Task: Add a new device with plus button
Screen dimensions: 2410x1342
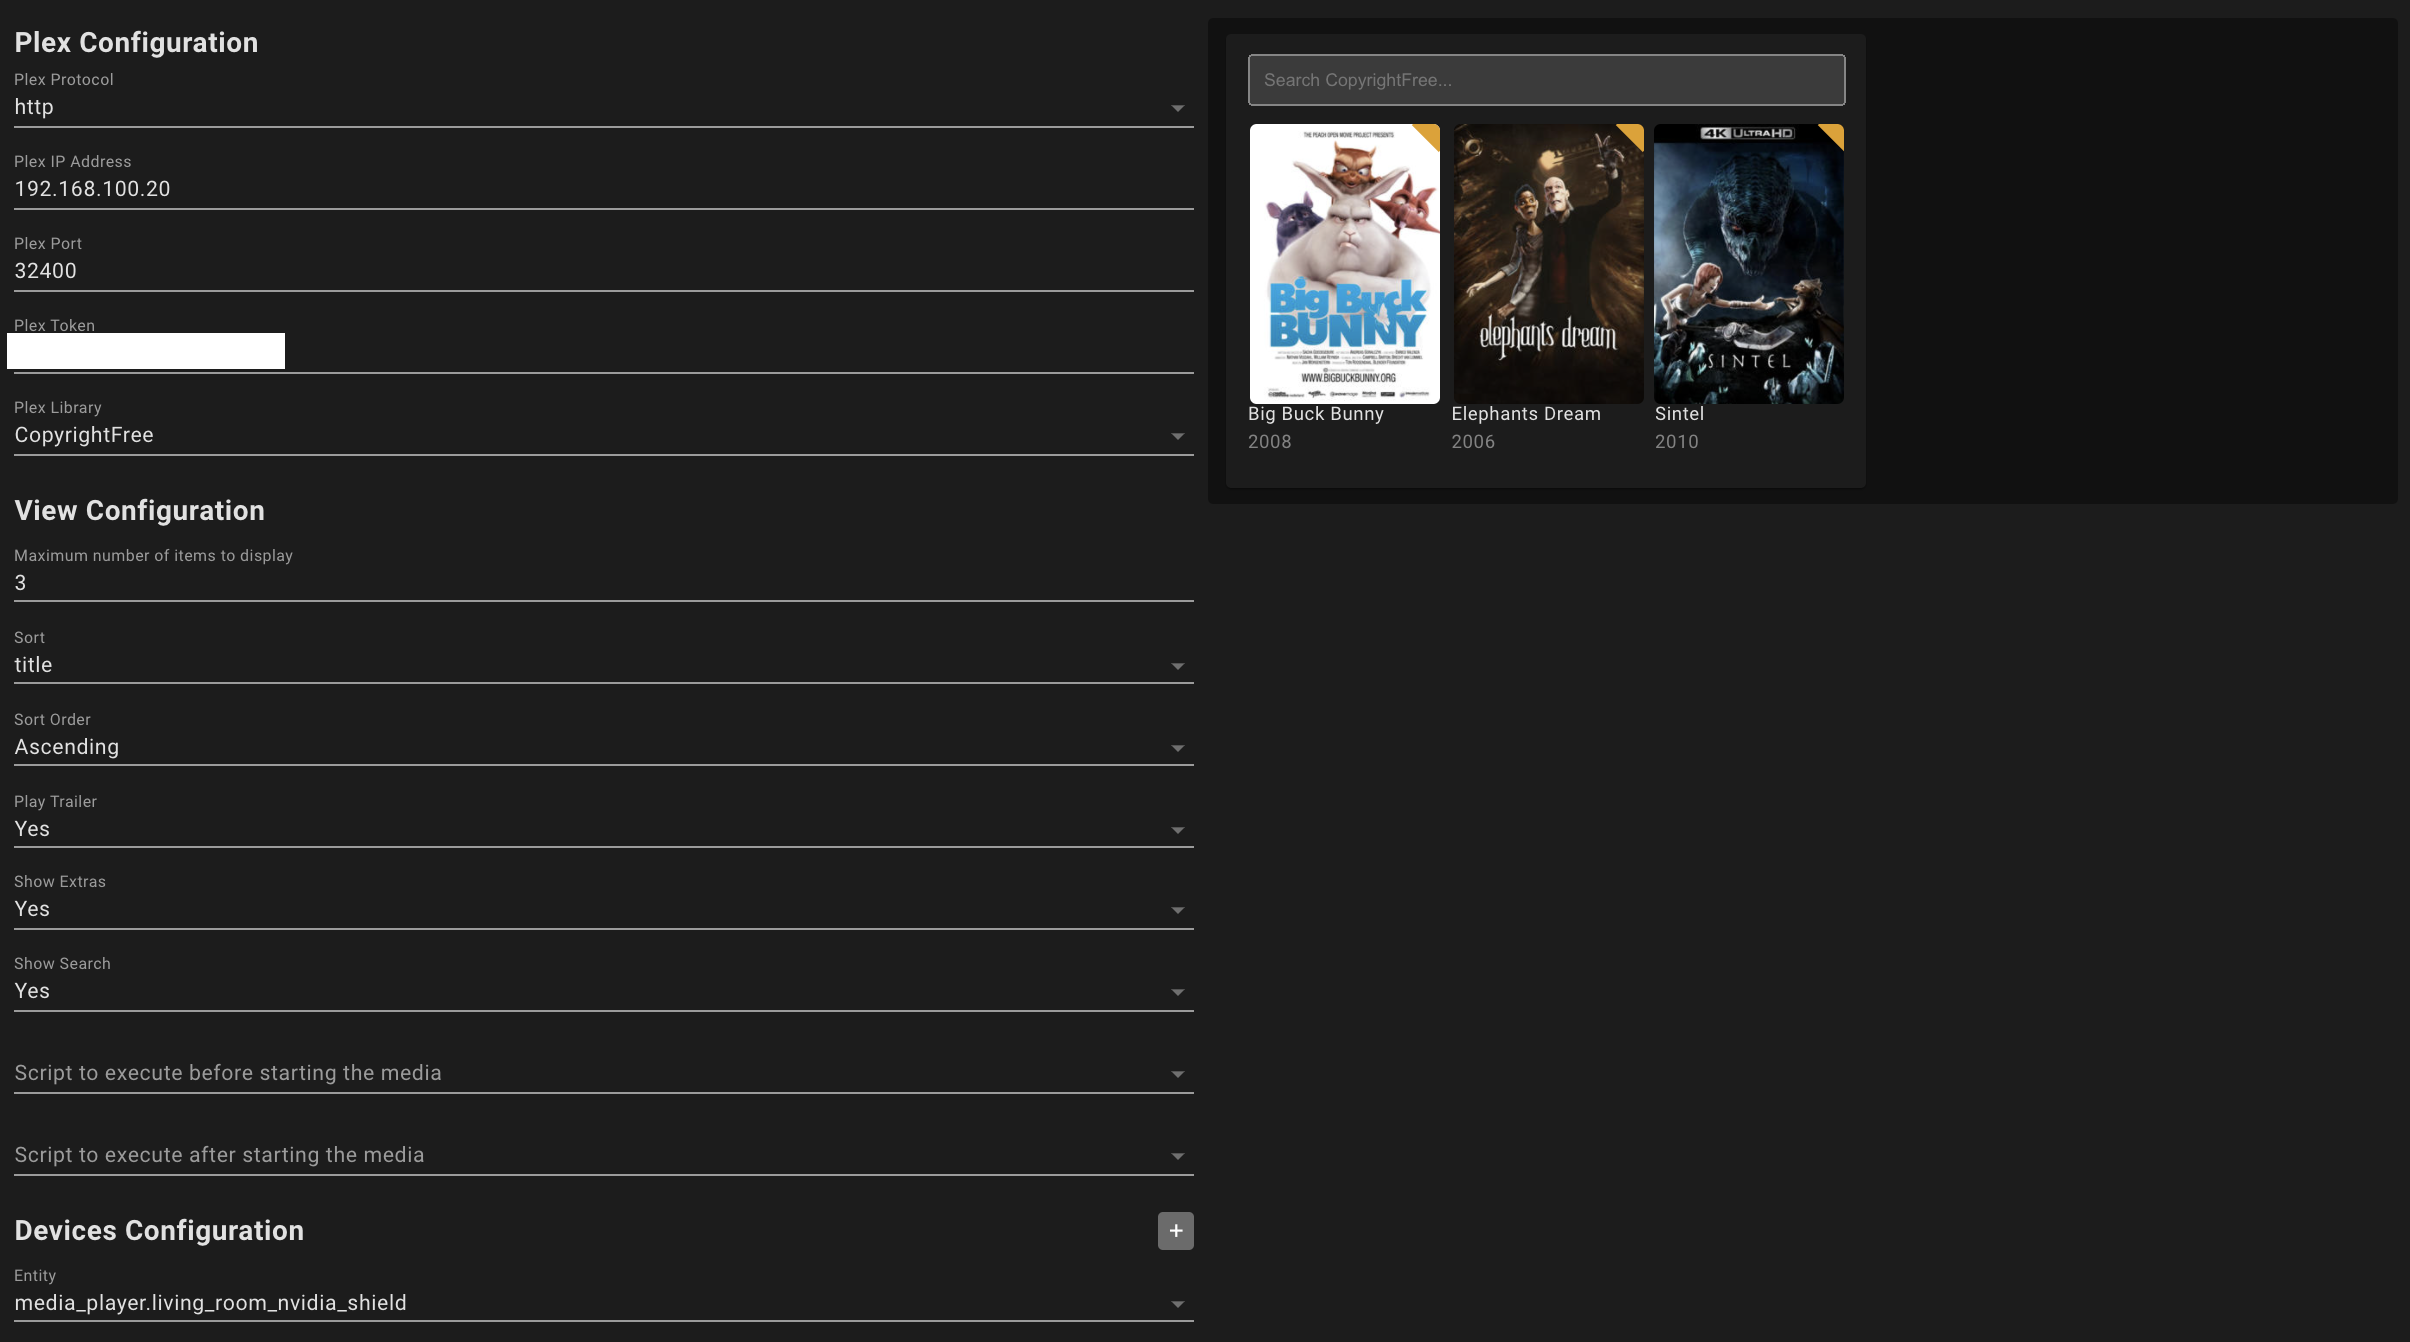Action: 1175,1231
